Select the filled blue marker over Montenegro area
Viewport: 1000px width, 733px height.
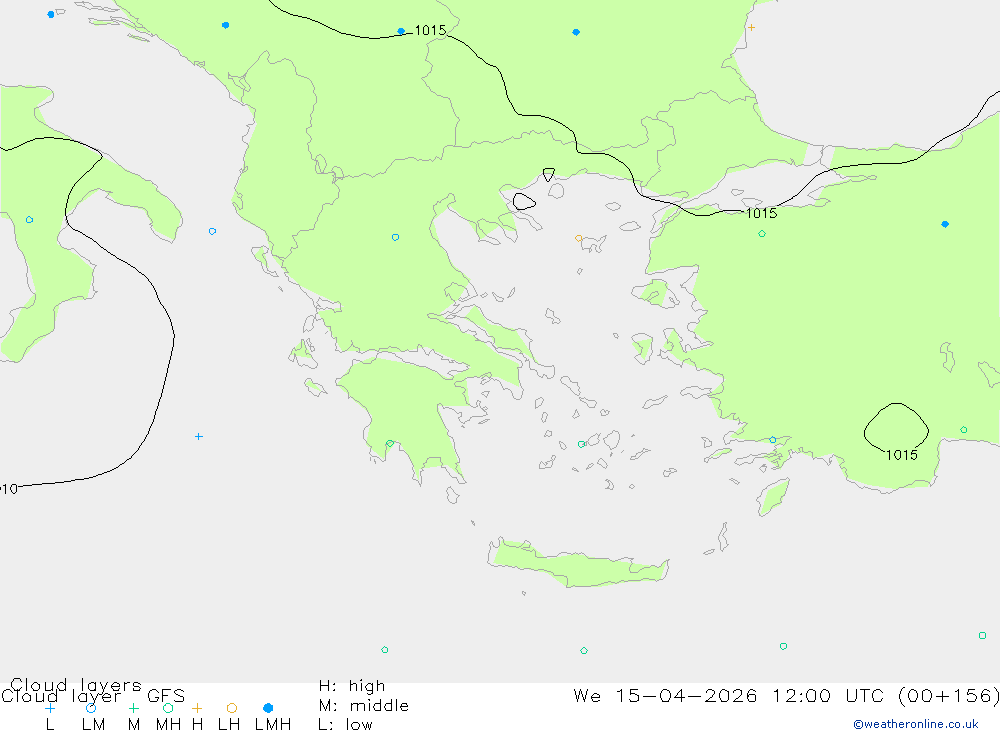point(225,26)
